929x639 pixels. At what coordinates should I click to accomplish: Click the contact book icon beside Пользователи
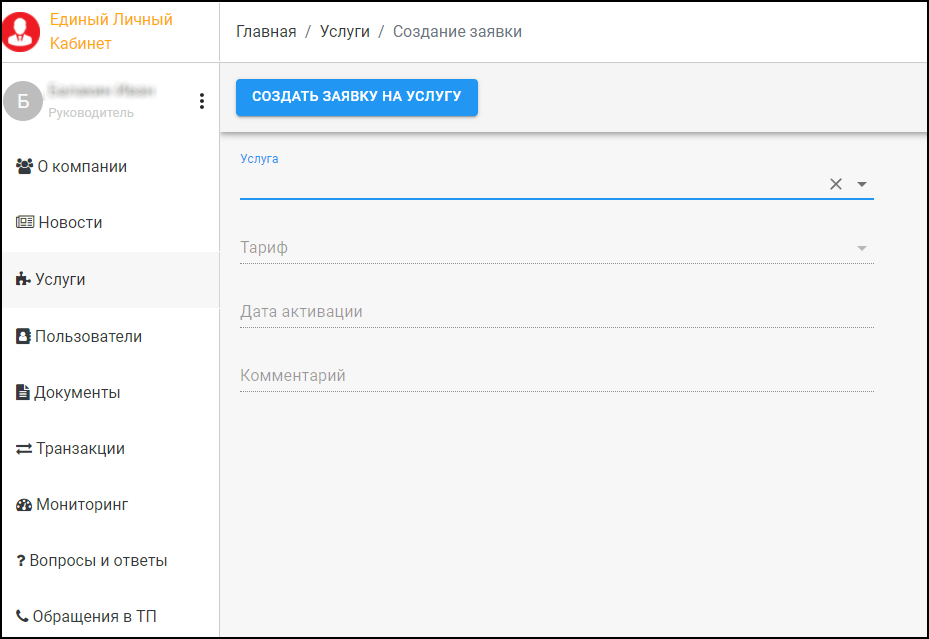[x=23, y=337]
